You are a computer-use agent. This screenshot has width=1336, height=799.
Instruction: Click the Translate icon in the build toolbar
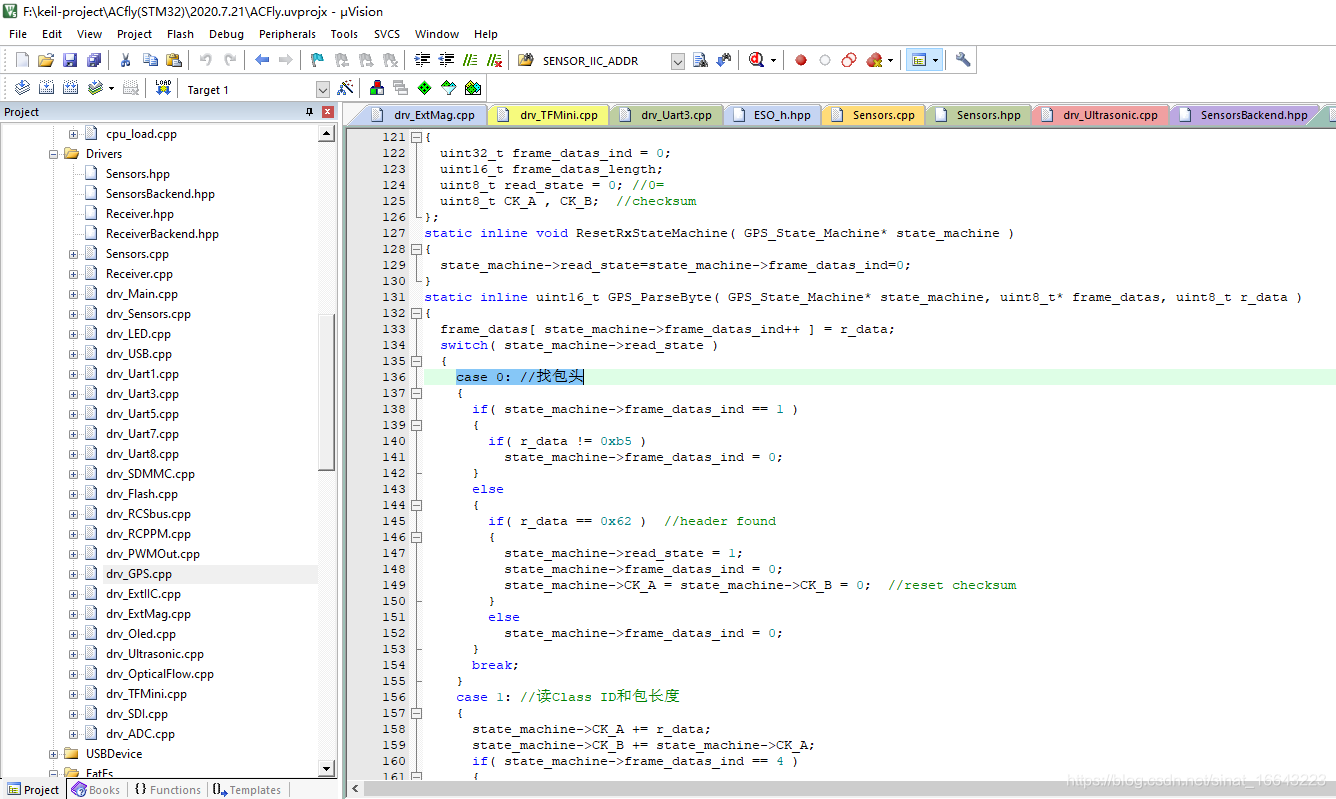coord(22,88)
